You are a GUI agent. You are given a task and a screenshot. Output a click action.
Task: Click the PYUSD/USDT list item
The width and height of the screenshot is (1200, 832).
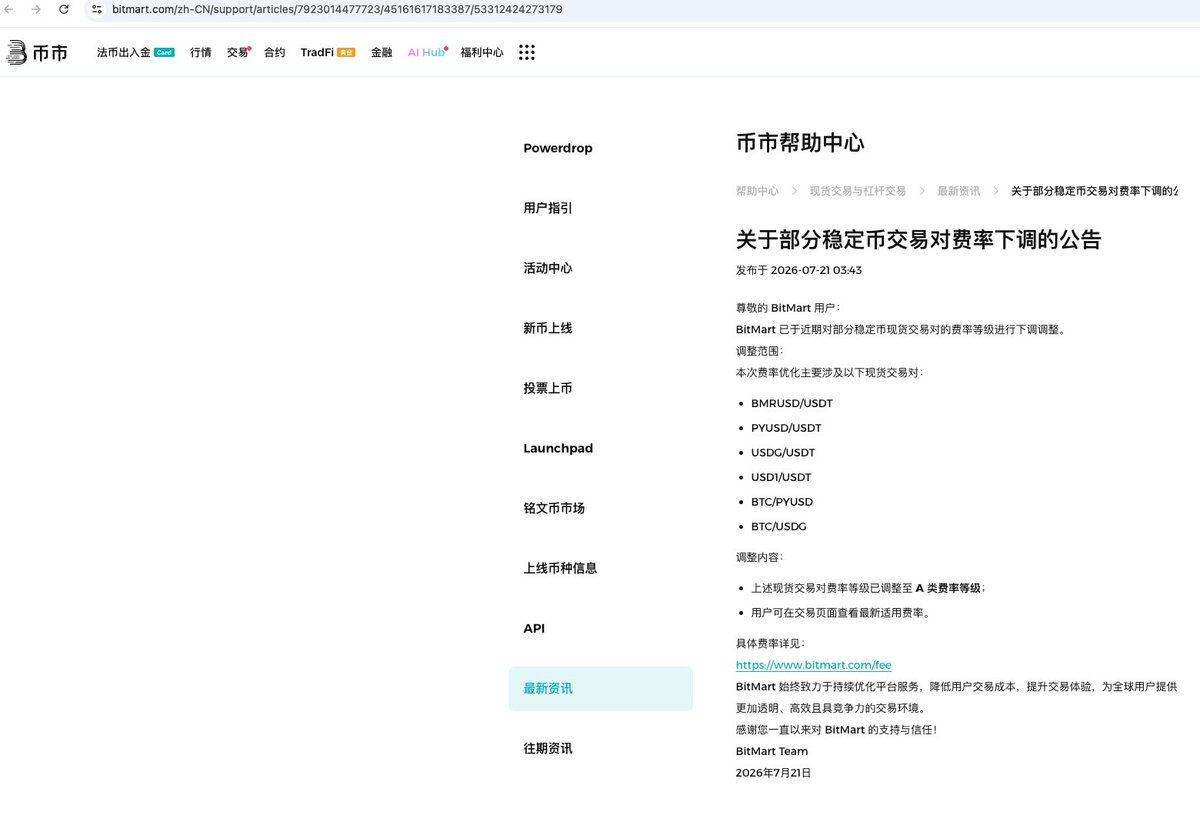point(785,428)
